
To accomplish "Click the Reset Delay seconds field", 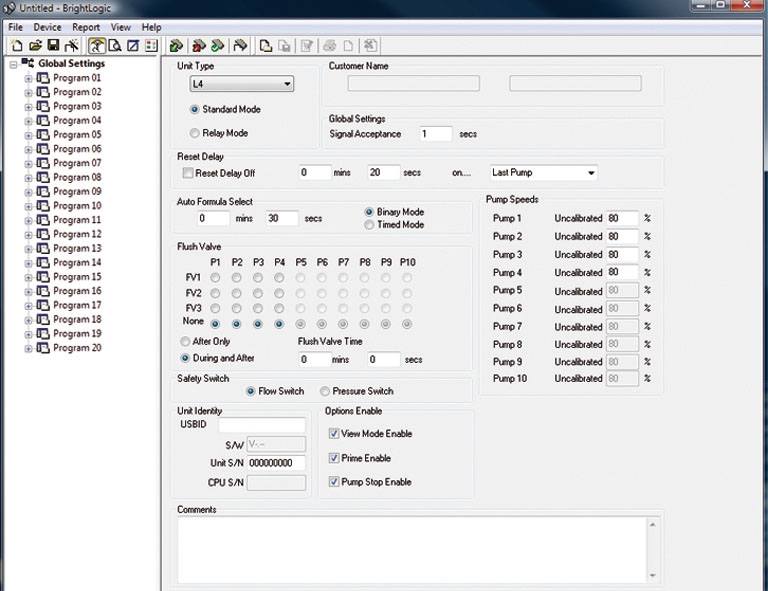I will point(384,172).
